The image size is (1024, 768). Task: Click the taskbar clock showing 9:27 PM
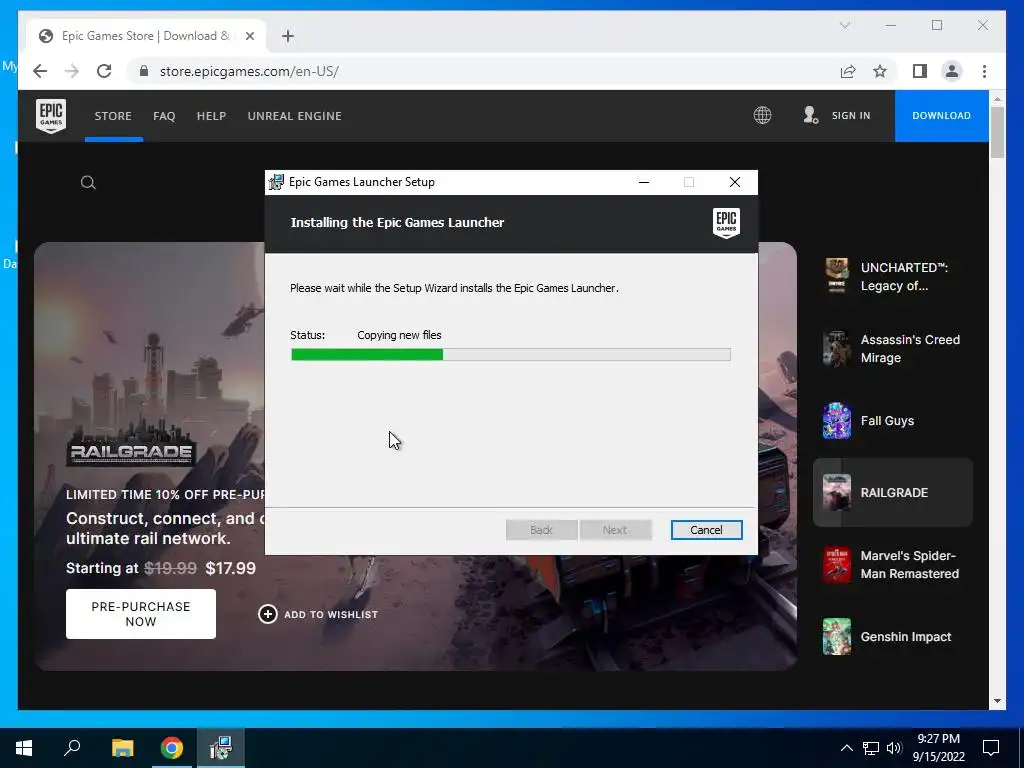[938, 739]
